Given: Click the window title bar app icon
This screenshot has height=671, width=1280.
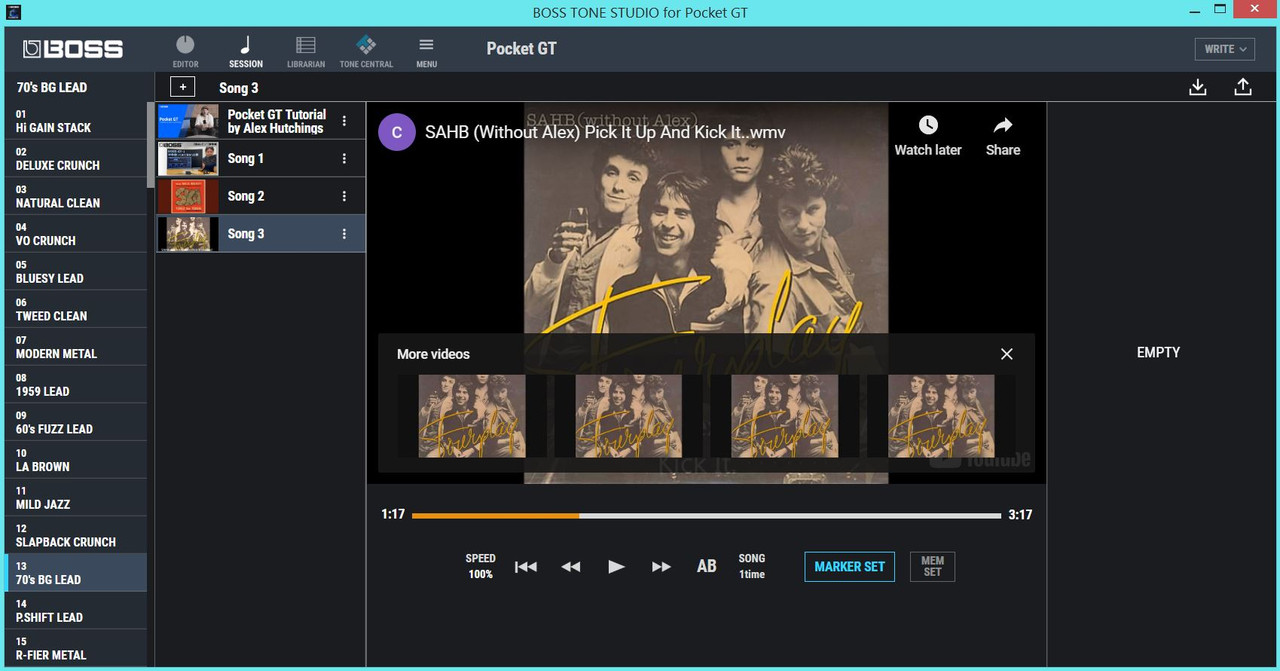Looking at the screenshot, I should [12, 12].
